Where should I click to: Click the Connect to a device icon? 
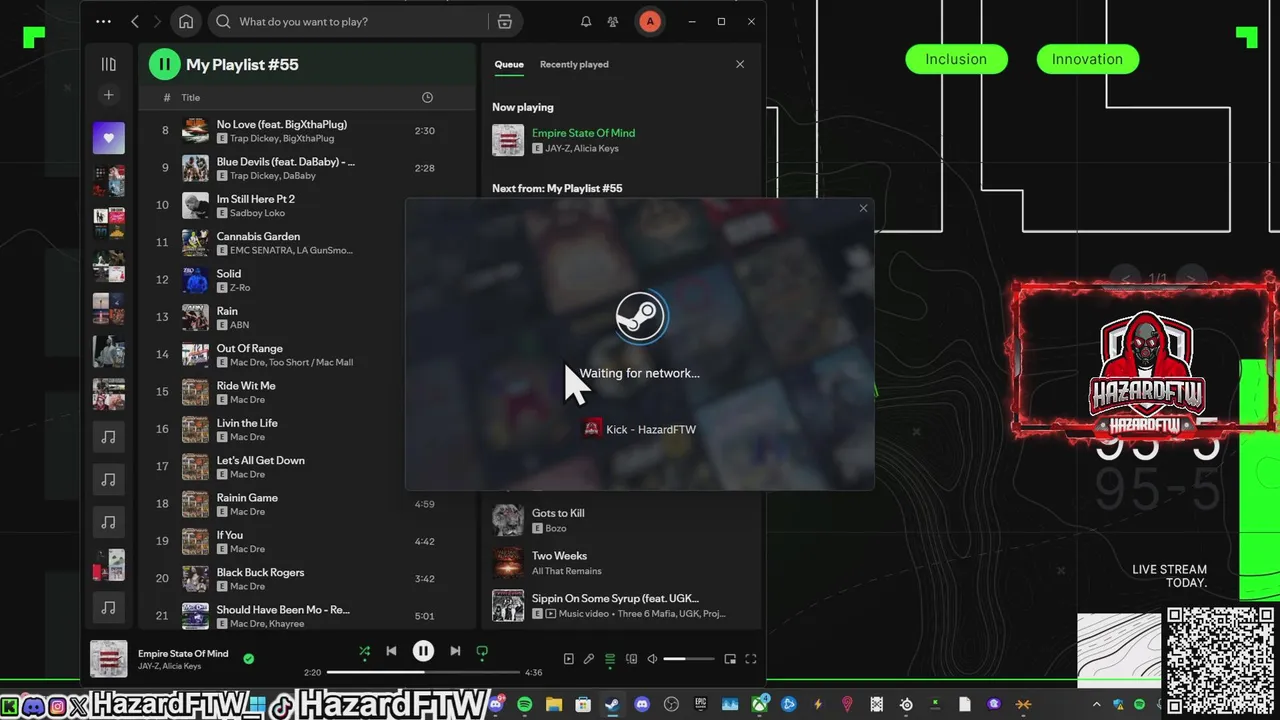(631, 659)
